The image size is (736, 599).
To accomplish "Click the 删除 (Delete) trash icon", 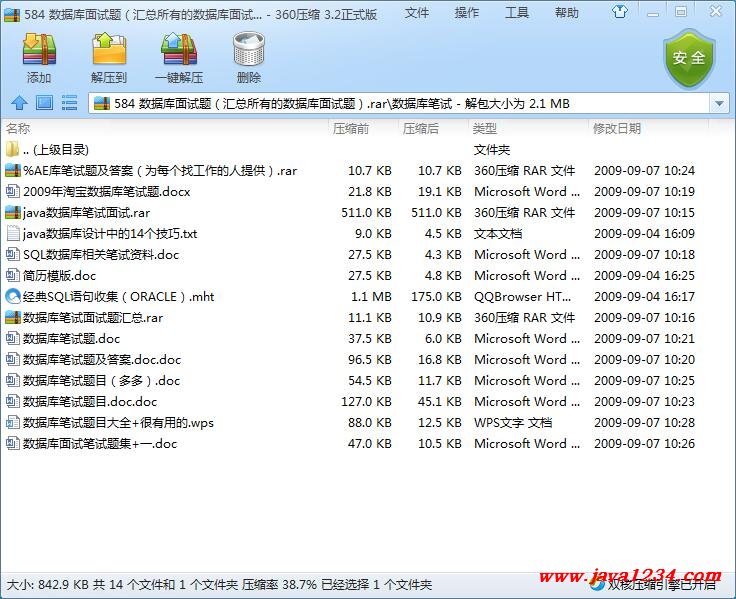I will tap(249, 49).
